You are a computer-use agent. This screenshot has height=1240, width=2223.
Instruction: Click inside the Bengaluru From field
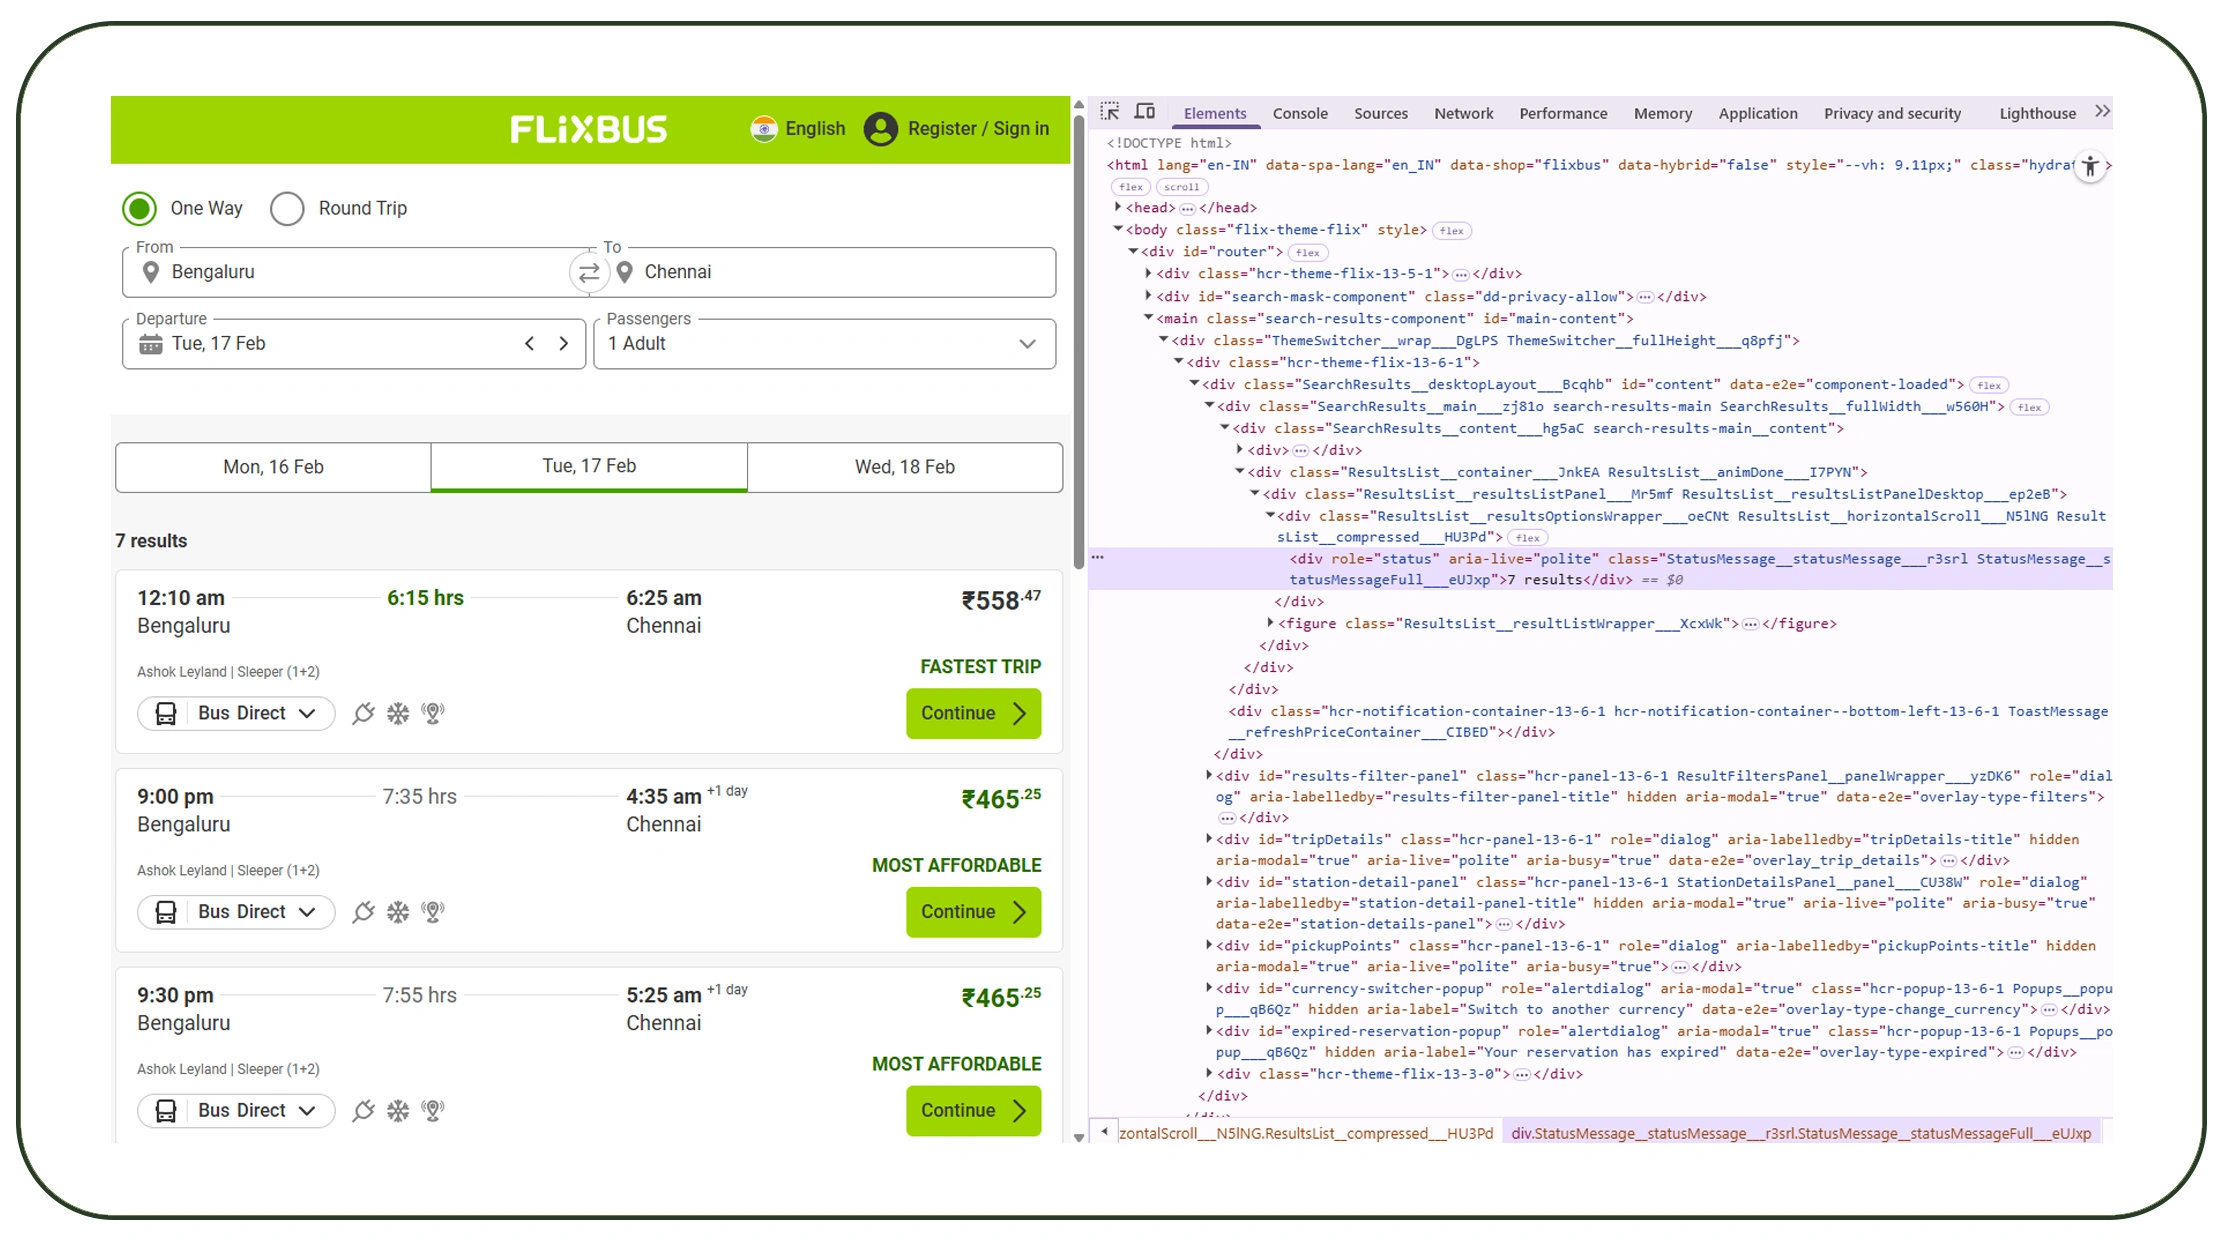300,272
